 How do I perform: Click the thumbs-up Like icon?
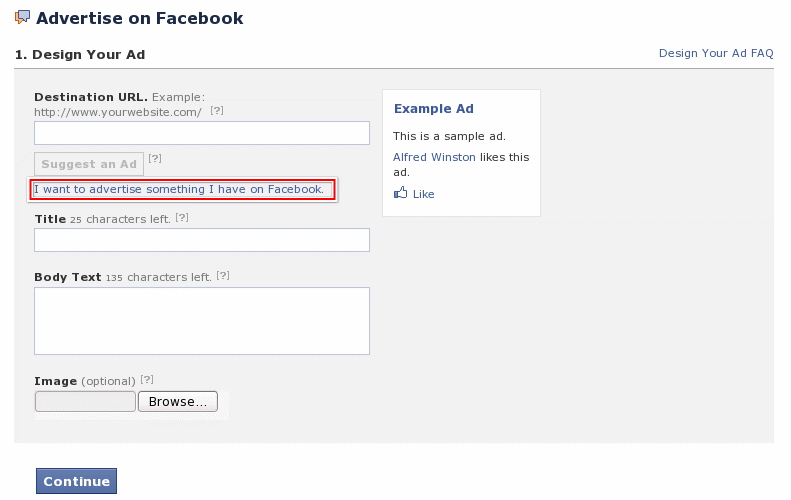click(401, 193)
